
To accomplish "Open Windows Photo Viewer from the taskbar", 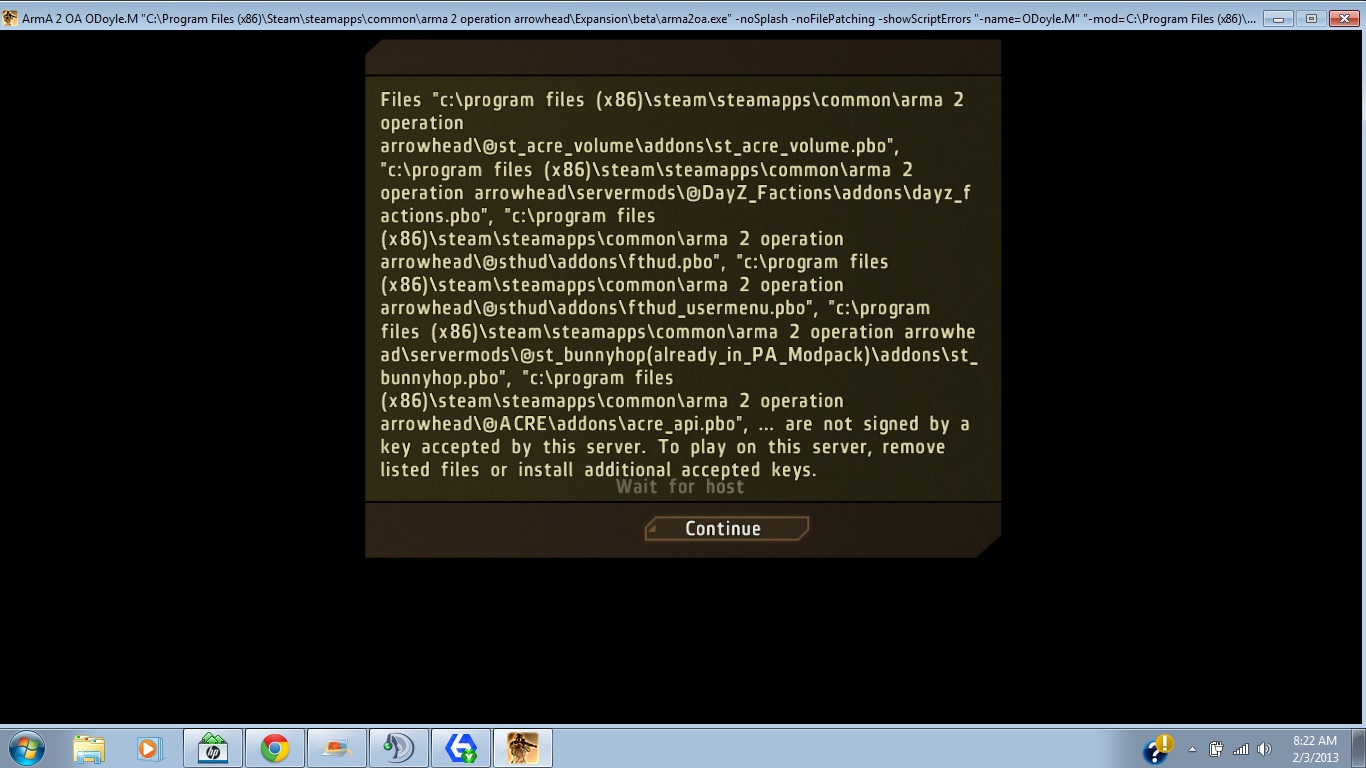I will pyautogui.click(x=337, y=747).
